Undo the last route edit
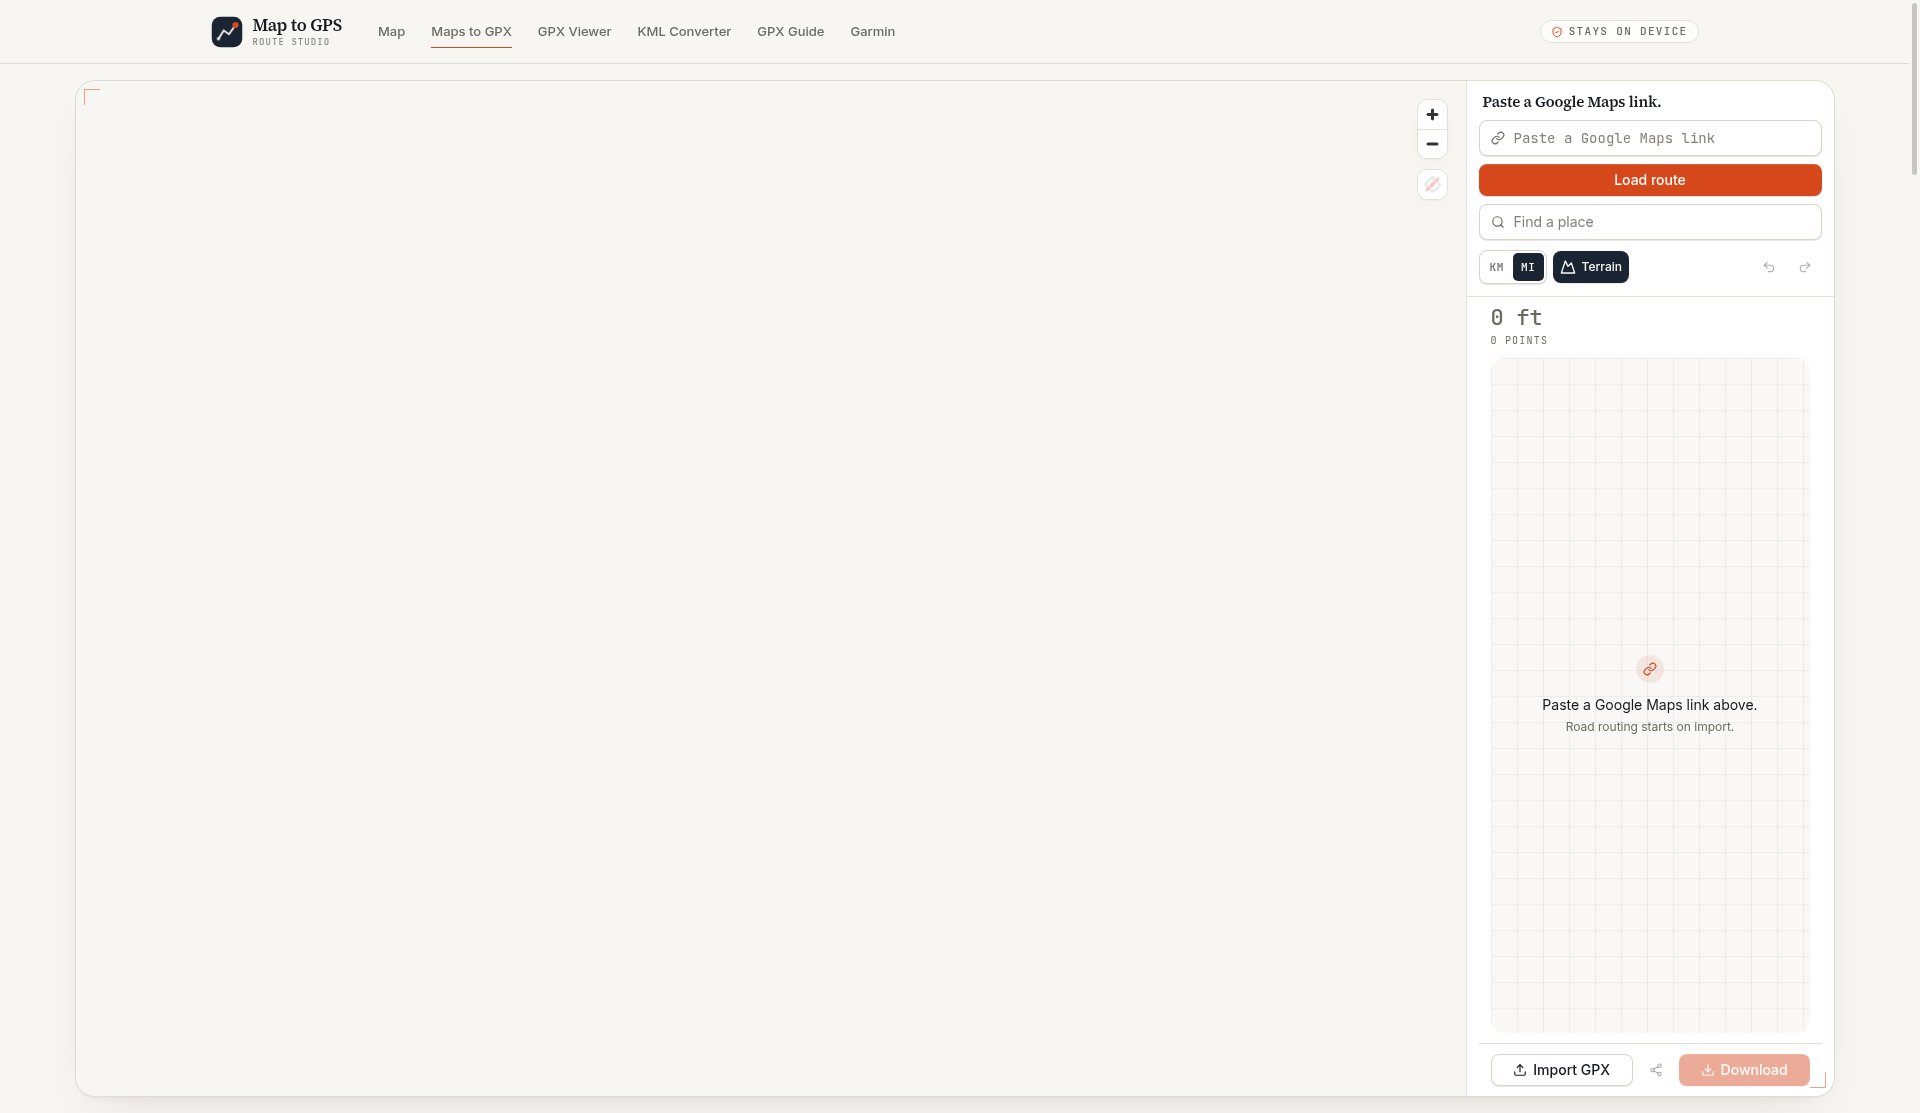This screenshot has height=1113, width=1920. click(1769, 267)
